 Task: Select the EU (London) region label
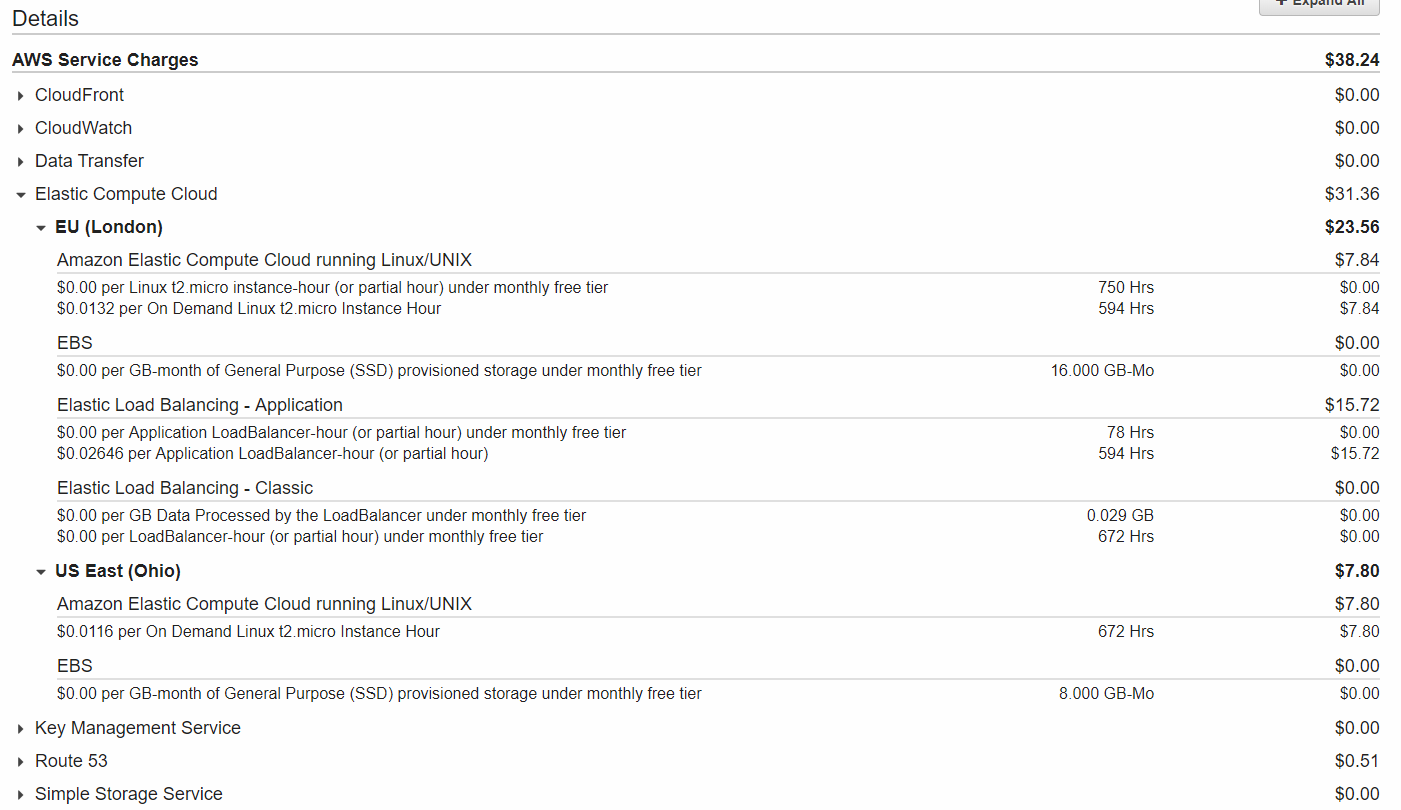109,227
